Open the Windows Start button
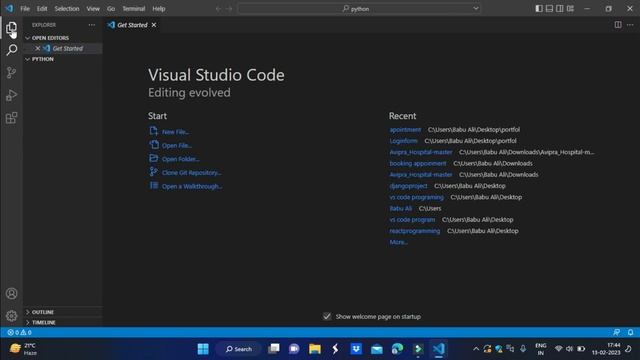 coord(203,349)
